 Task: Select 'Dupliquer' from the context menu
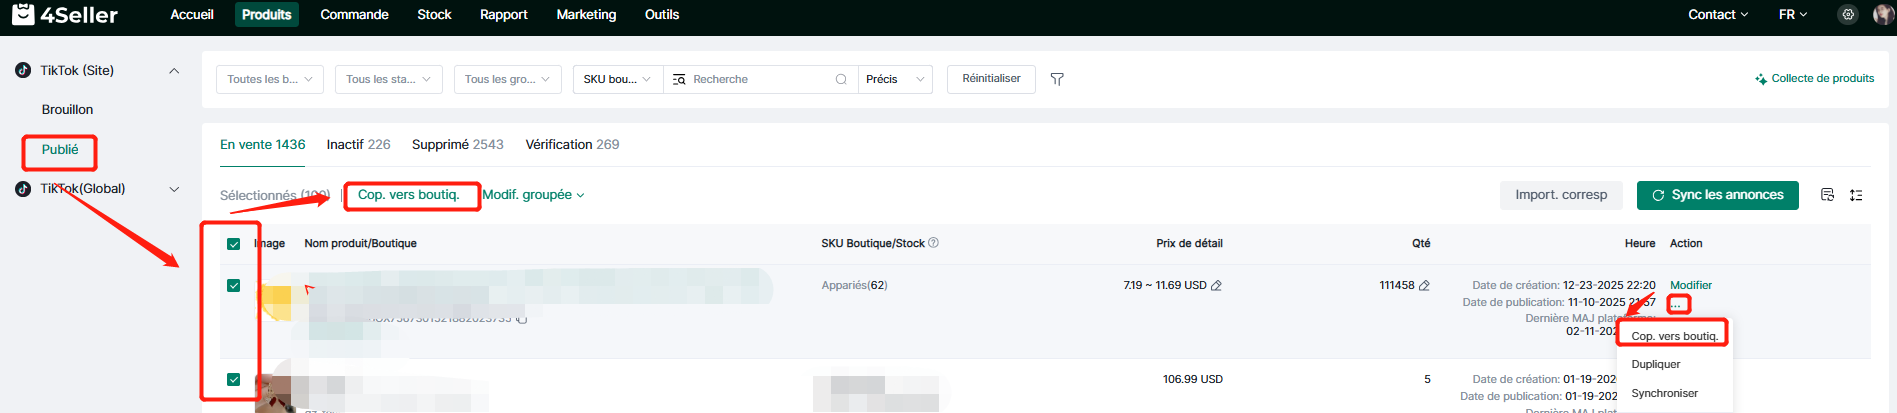[1656, 365]
